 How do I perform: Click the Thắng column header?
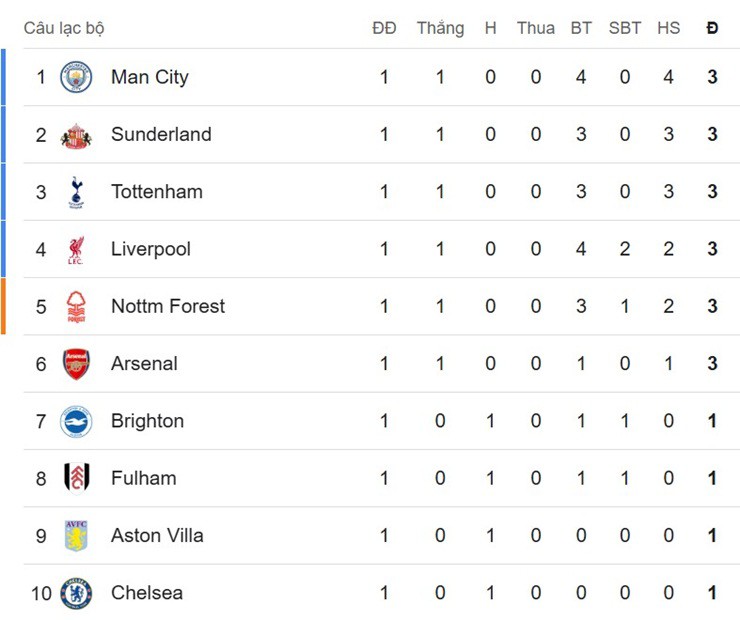click(440, 28)
